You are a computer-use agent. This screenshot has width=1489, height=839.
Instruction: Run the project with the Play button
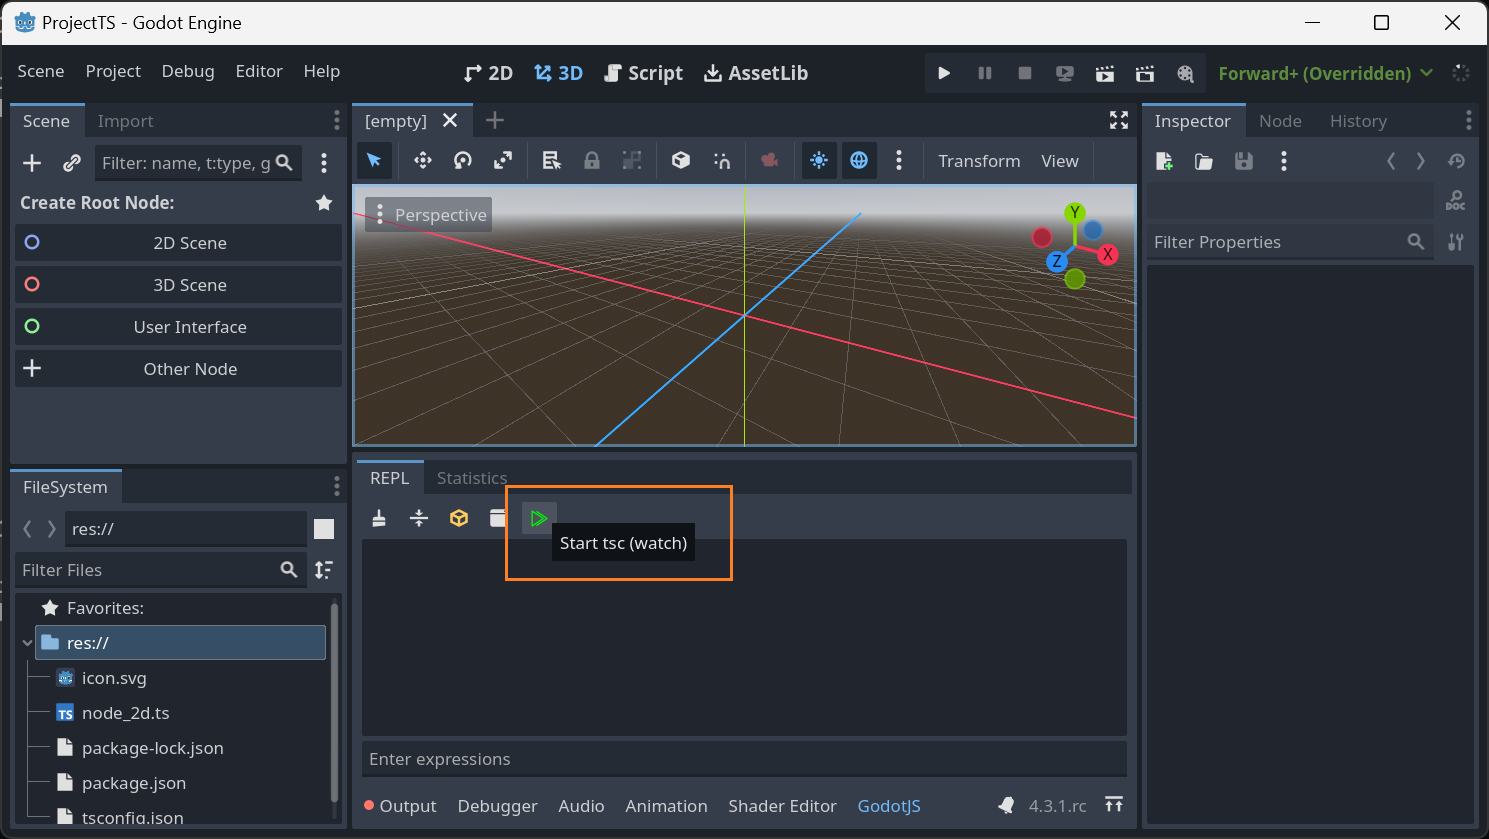[943, 73]
